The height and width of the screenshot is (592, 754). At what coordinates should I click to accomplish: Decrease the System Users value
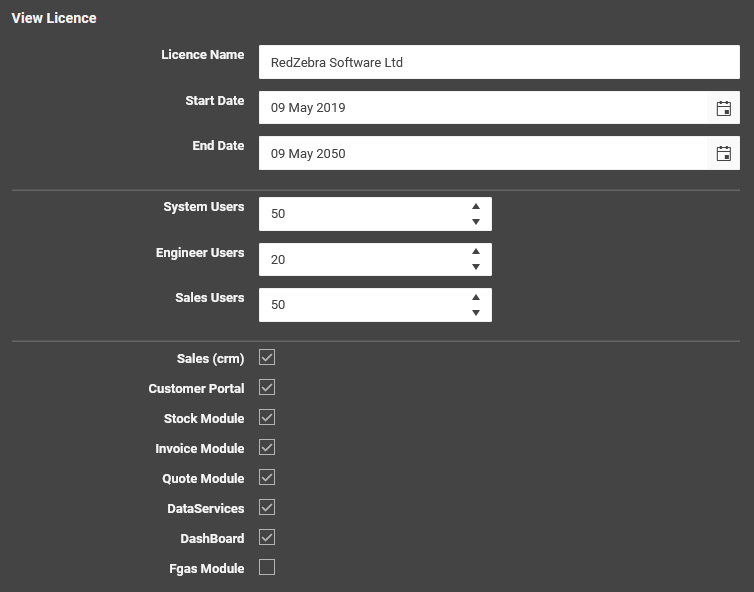click(x=476, y=222)
